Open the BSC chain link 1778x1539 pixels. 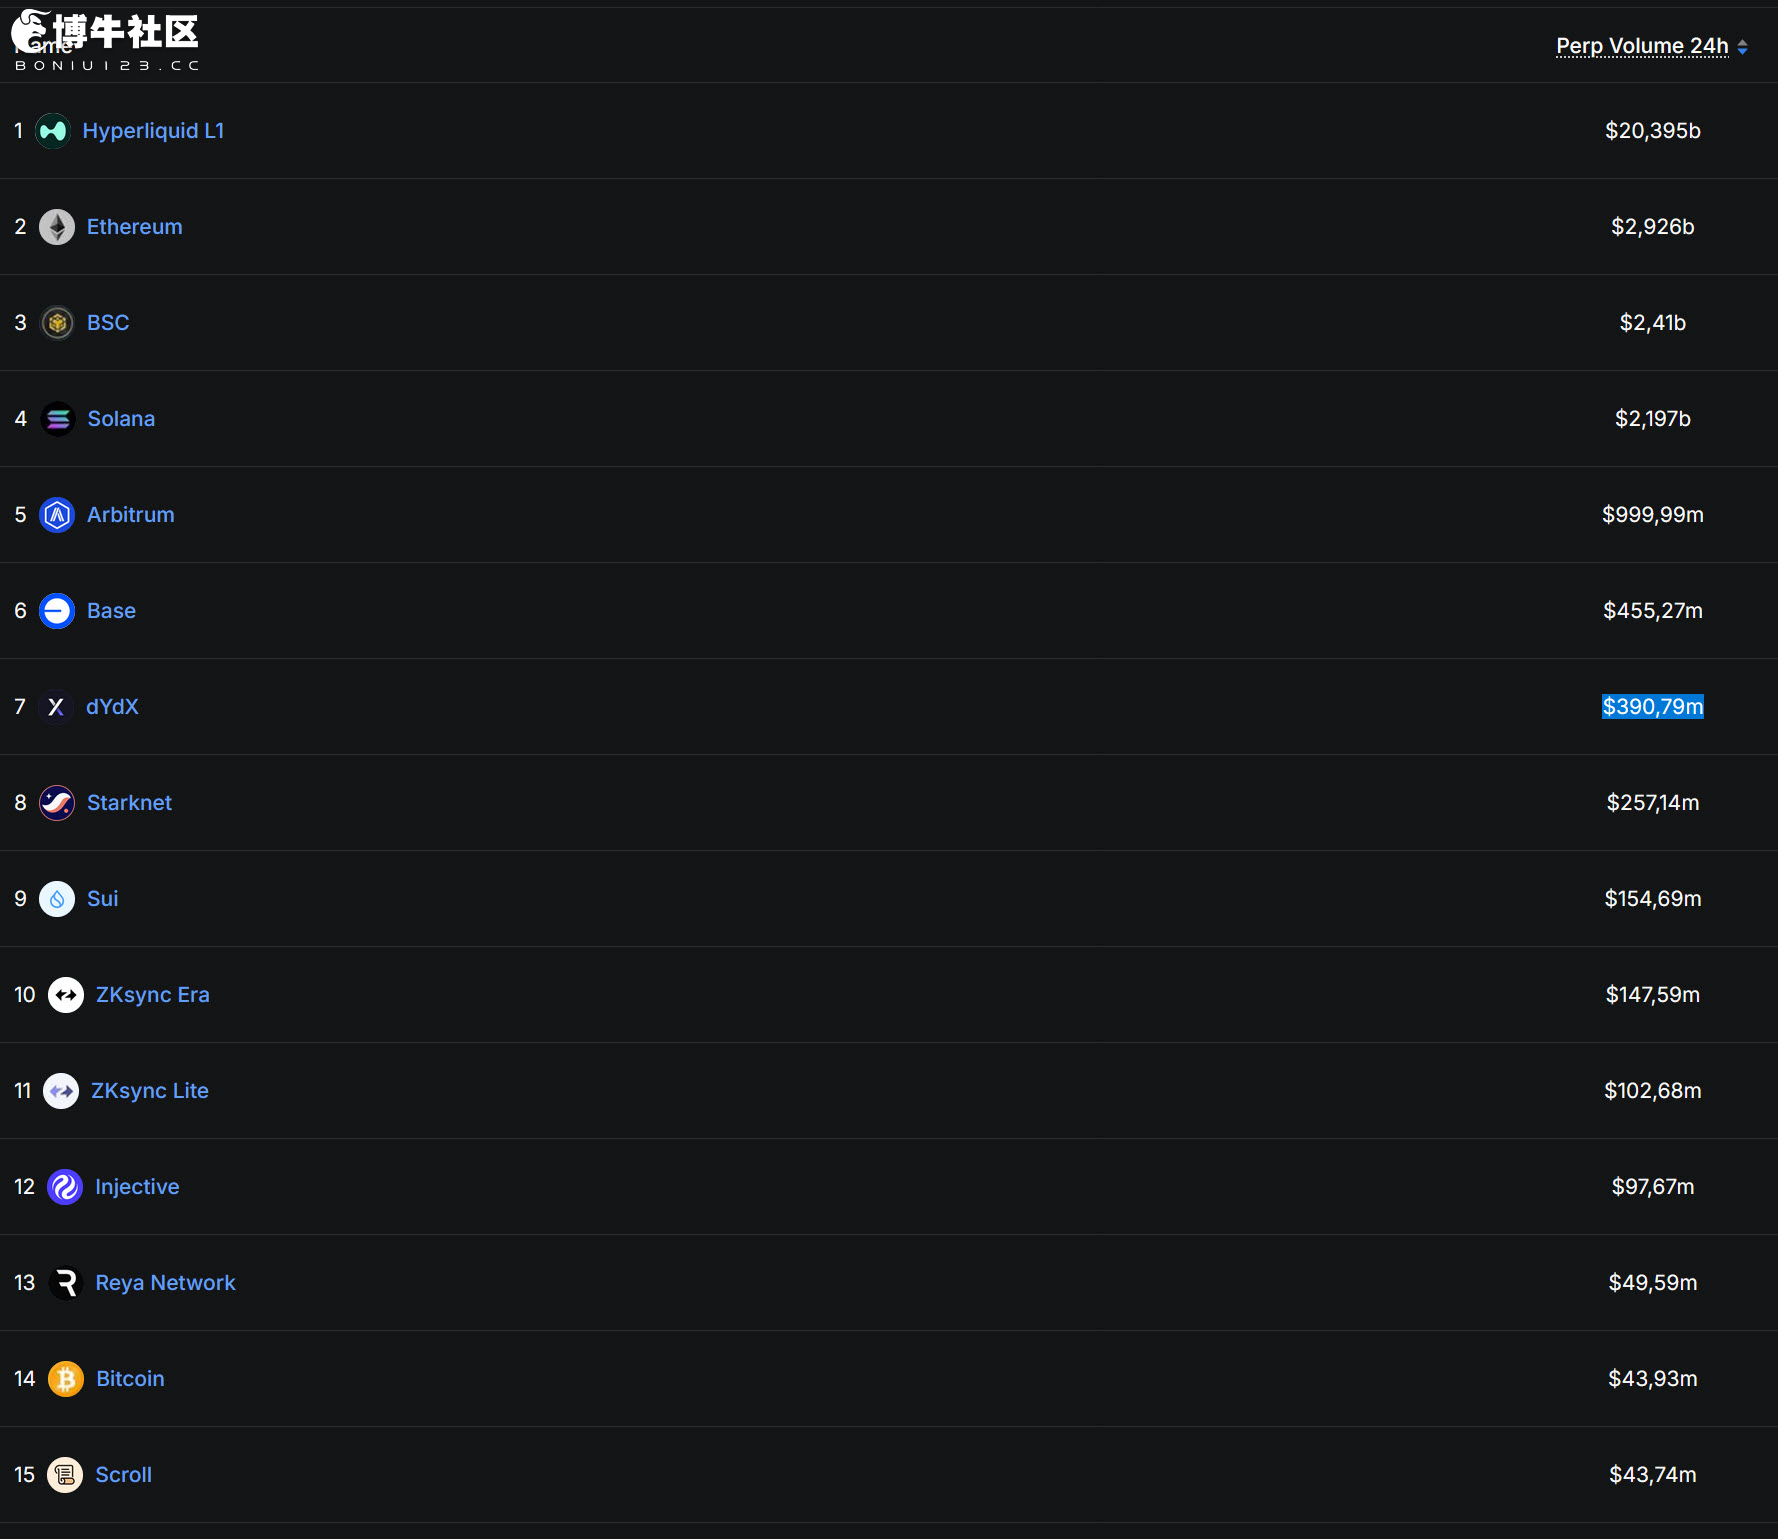[108, 323]
